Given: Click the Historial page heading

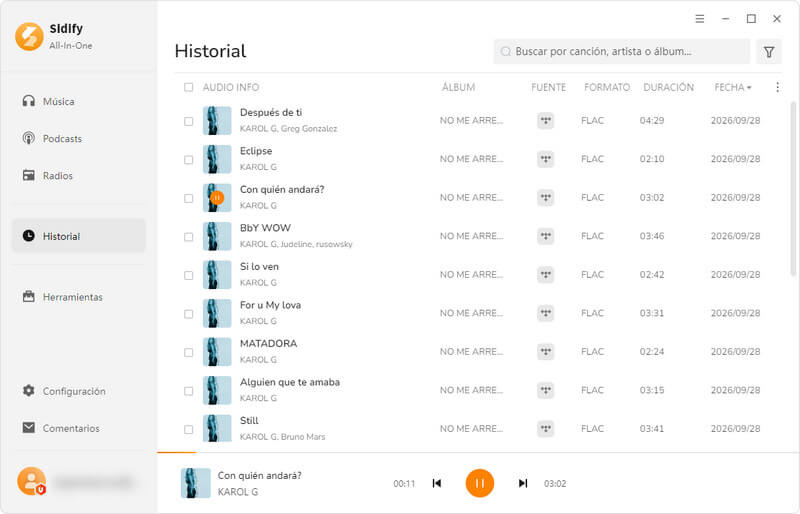Looking at the screenshot, I should (210, 51).
